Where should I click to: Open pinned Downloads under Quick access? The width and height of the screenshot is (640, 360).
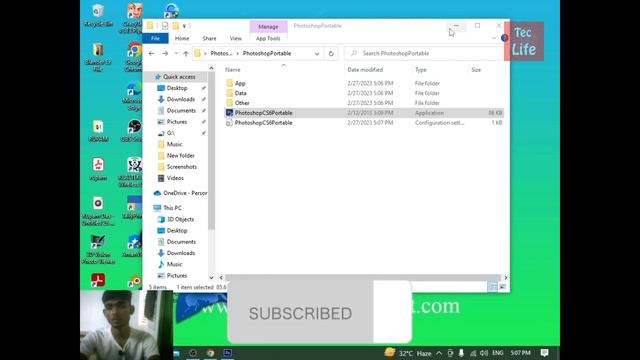coord(181,99)
